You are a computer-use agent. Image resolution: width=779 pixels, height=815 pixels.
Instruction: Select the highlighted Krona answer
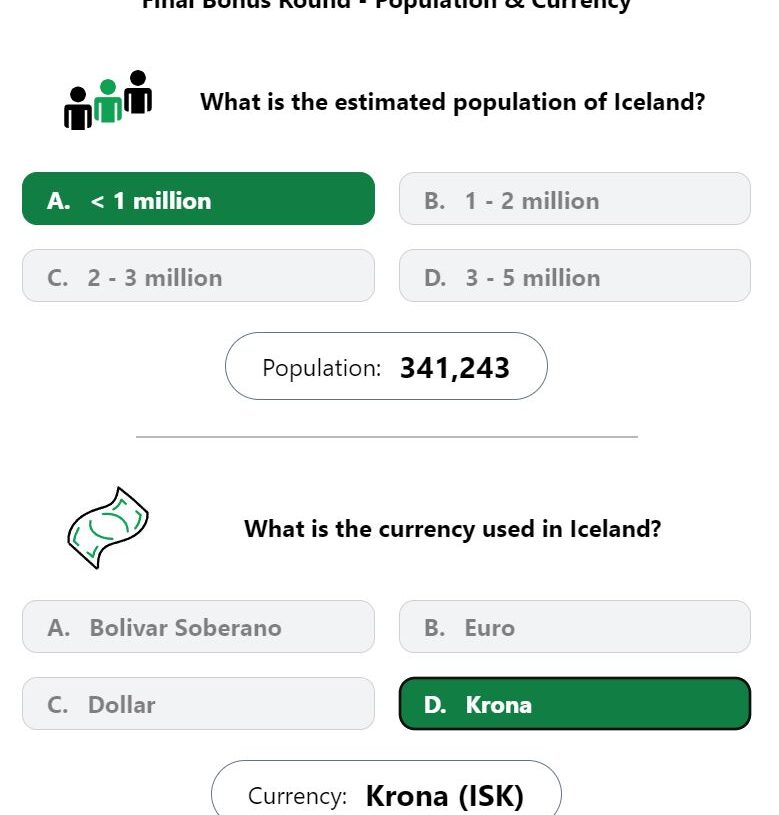click(575, 703)
